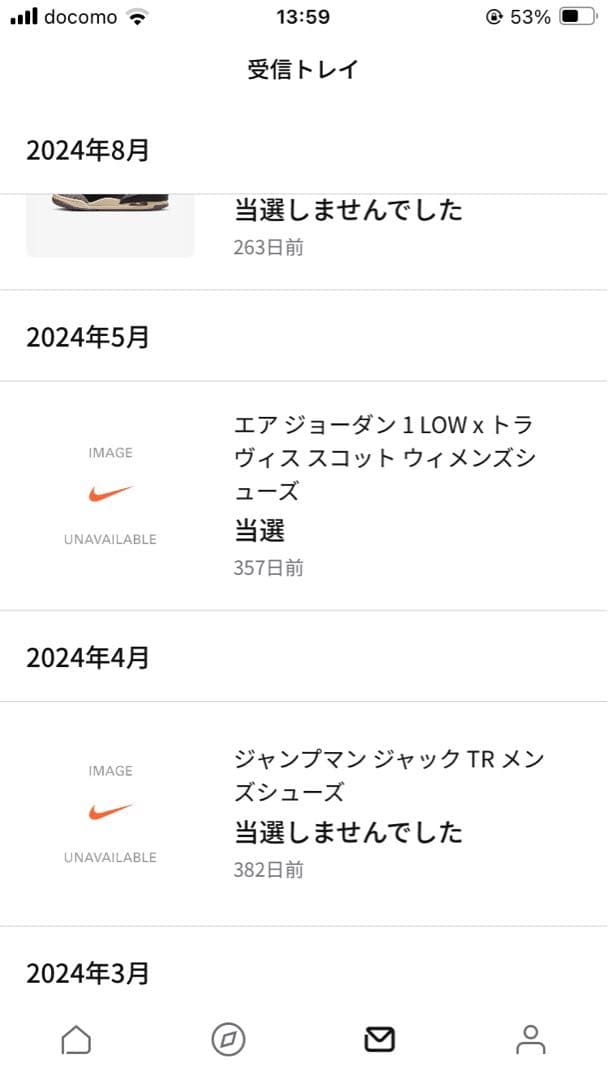Tap the Nike swoosh in the Jumpman Jack thumbnail

[110, 812]
